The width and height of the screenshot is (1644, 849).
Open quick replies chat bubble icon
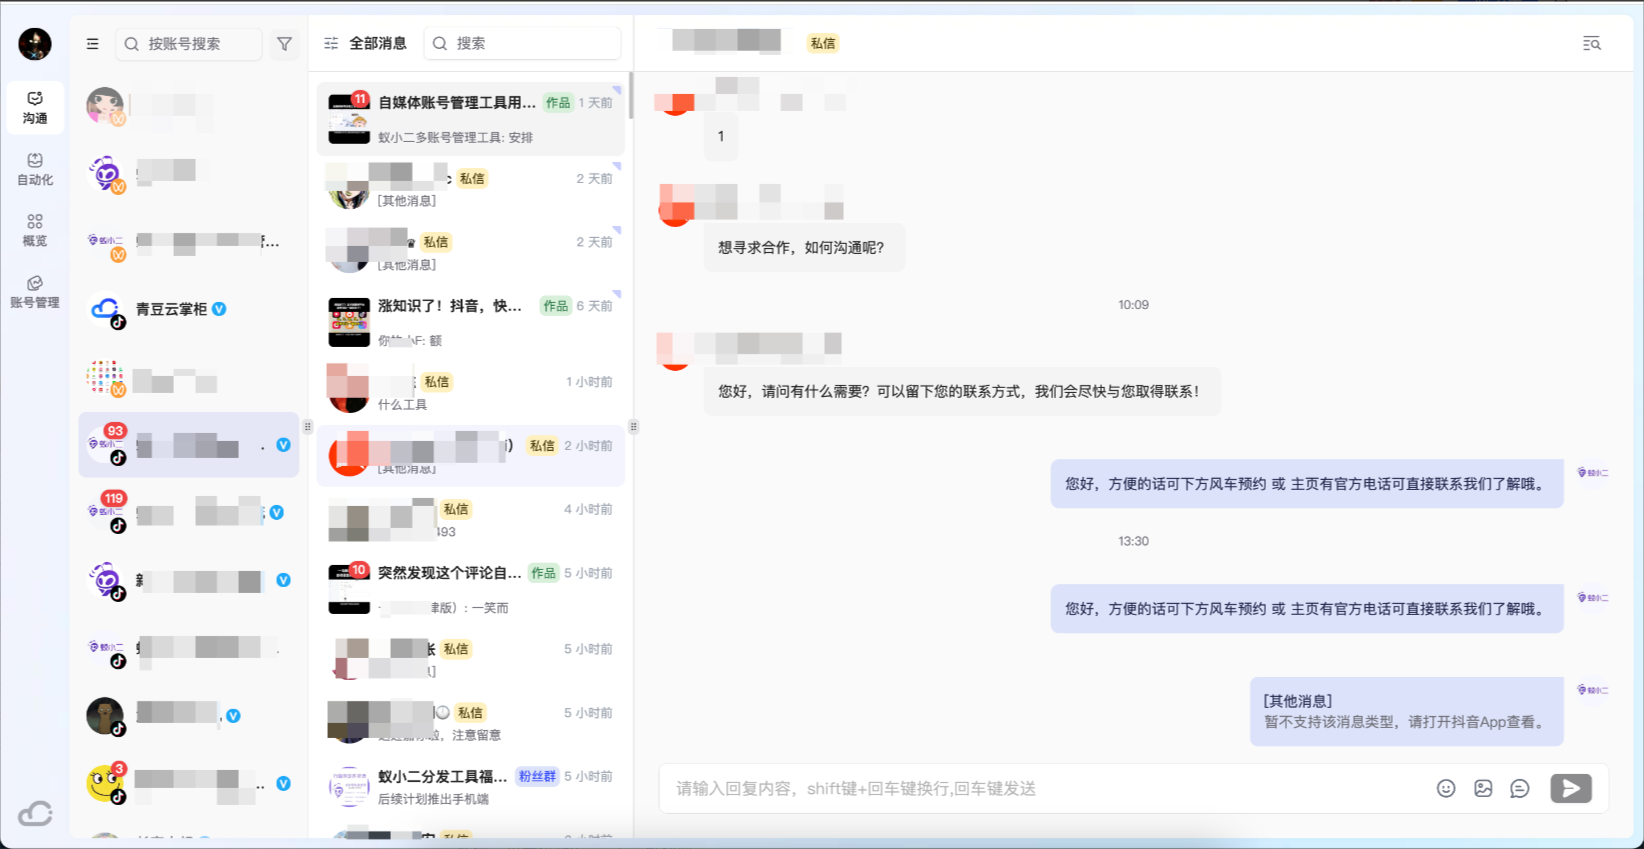tap(1520, 789)
